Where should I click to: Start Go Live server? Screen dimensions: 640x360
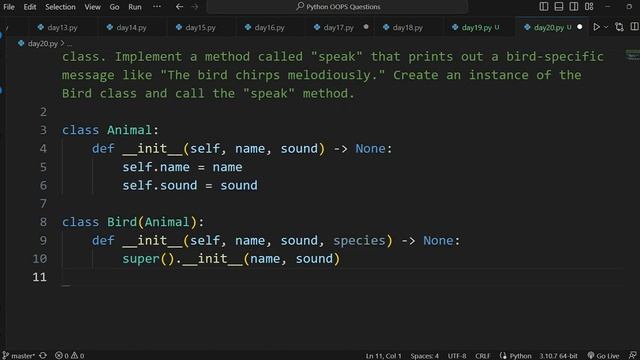click(603, 356)
